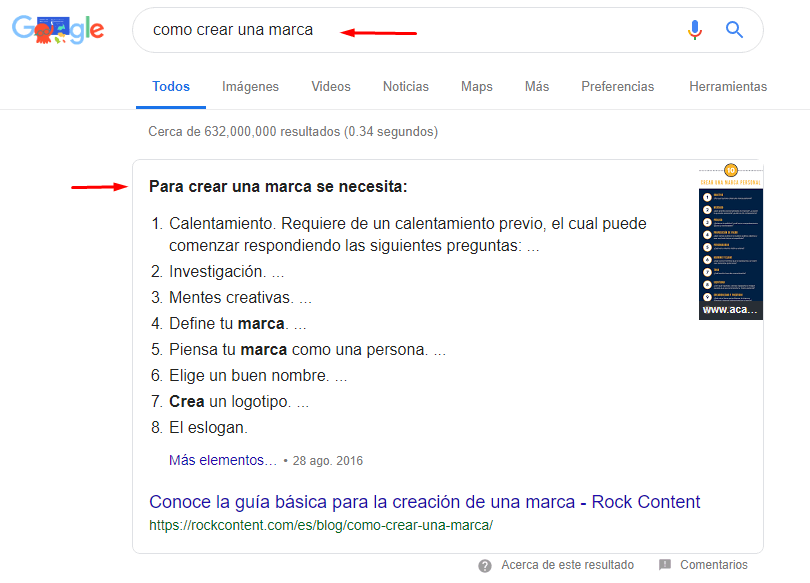Viewport: 810px width, 583px height.
Task: Open the Preferencias menu
Action: (618, 87)
